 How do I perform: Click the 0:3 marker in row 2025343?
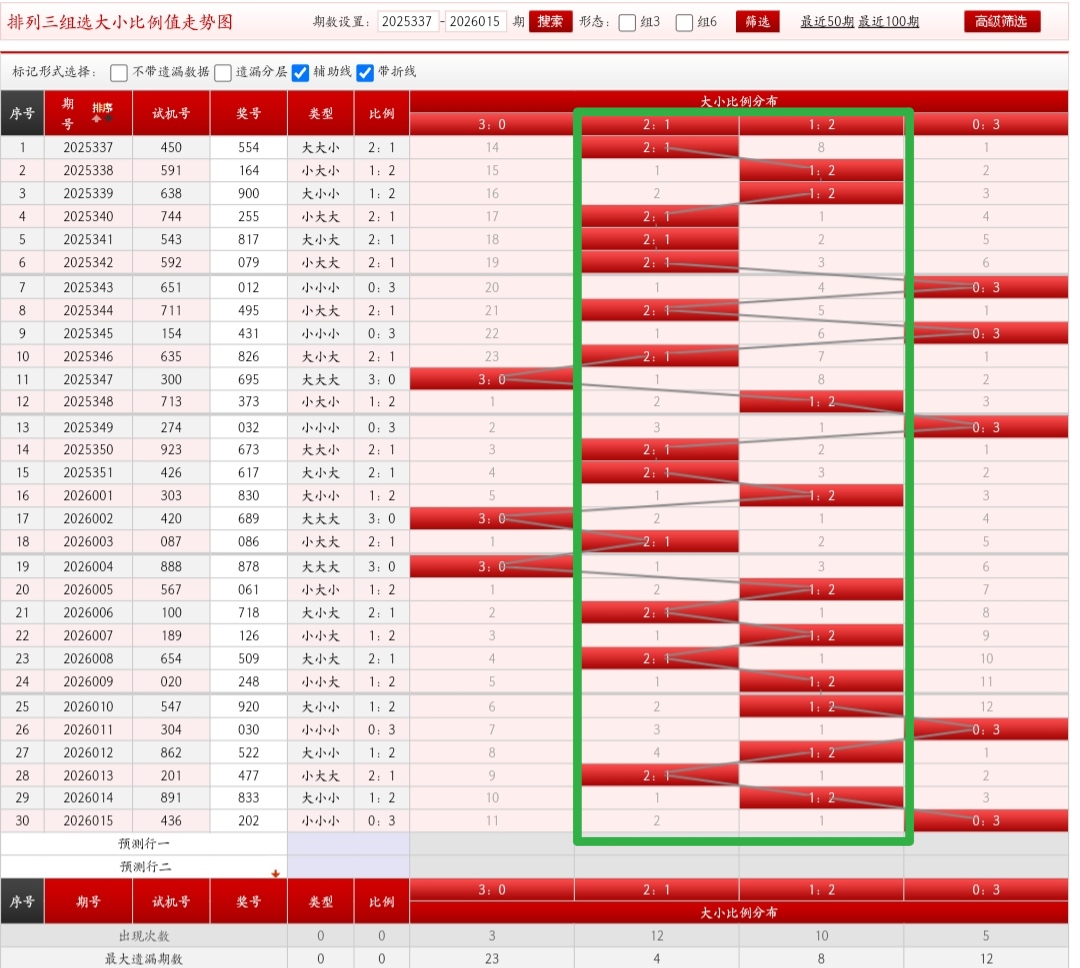point(985,287)
